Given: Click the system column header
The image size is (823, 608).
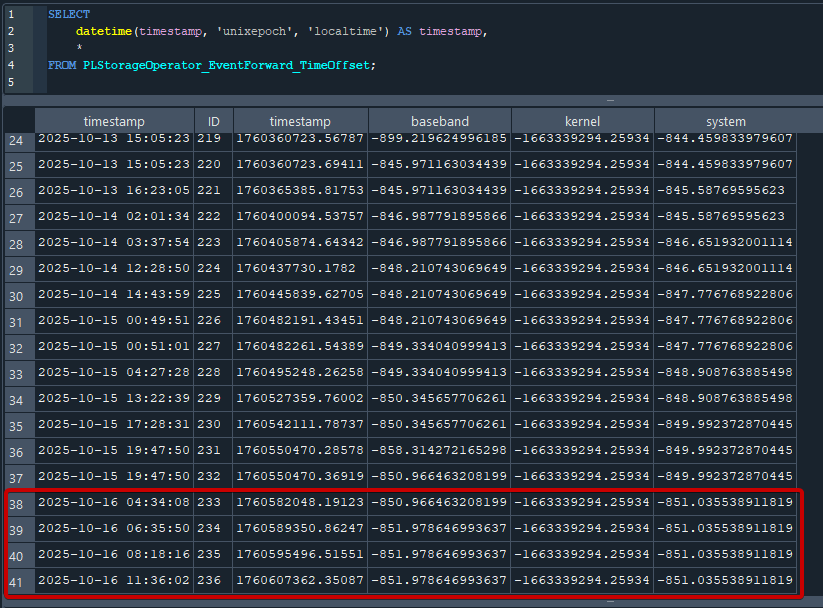Looking at the screenshot, I should point(725,121).
